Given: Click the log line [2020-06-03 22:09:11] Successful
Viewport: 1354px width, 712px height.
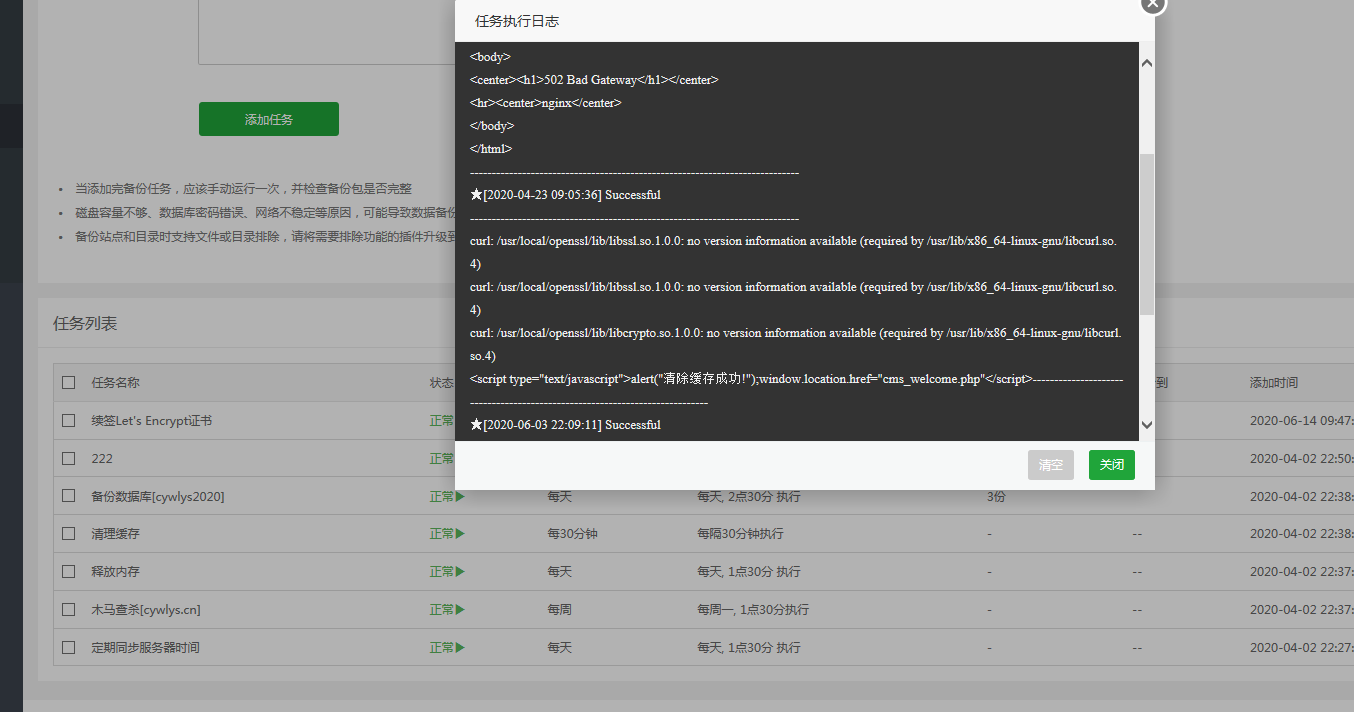Looking at the screenshot, I should (565, 425).
